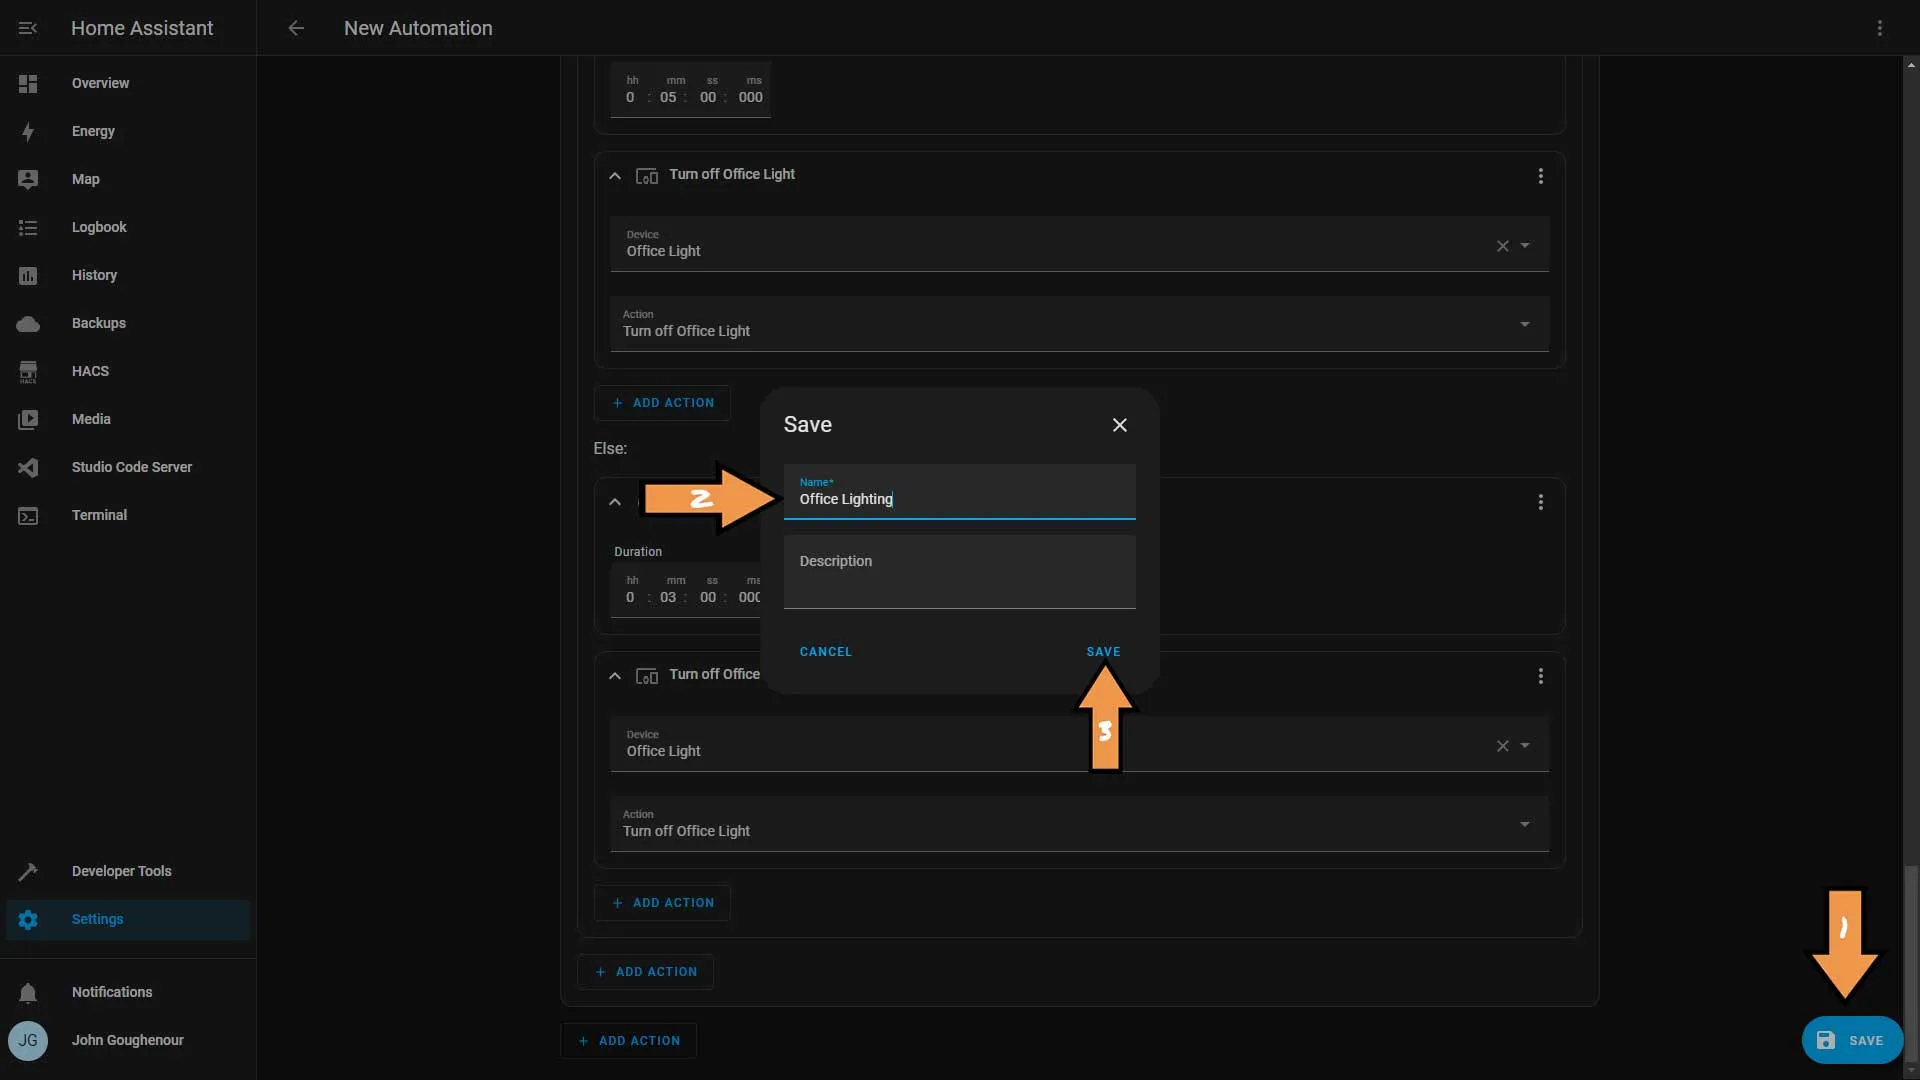1920x1080 pixels.
Task: Open options menu for first Turn off Office Light
Action: click(x=1540, y=176)
